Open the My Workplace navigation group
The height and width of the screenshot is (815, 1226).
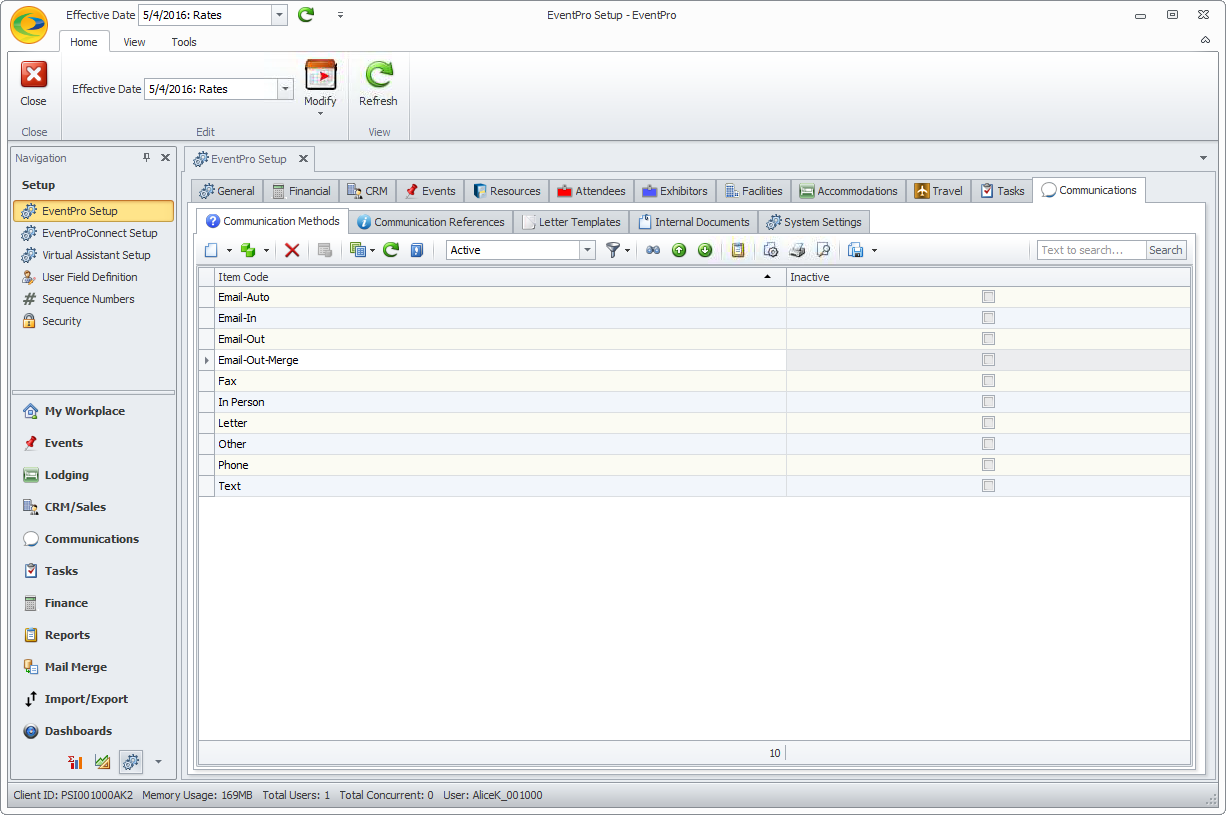click(x=94, y=411)
